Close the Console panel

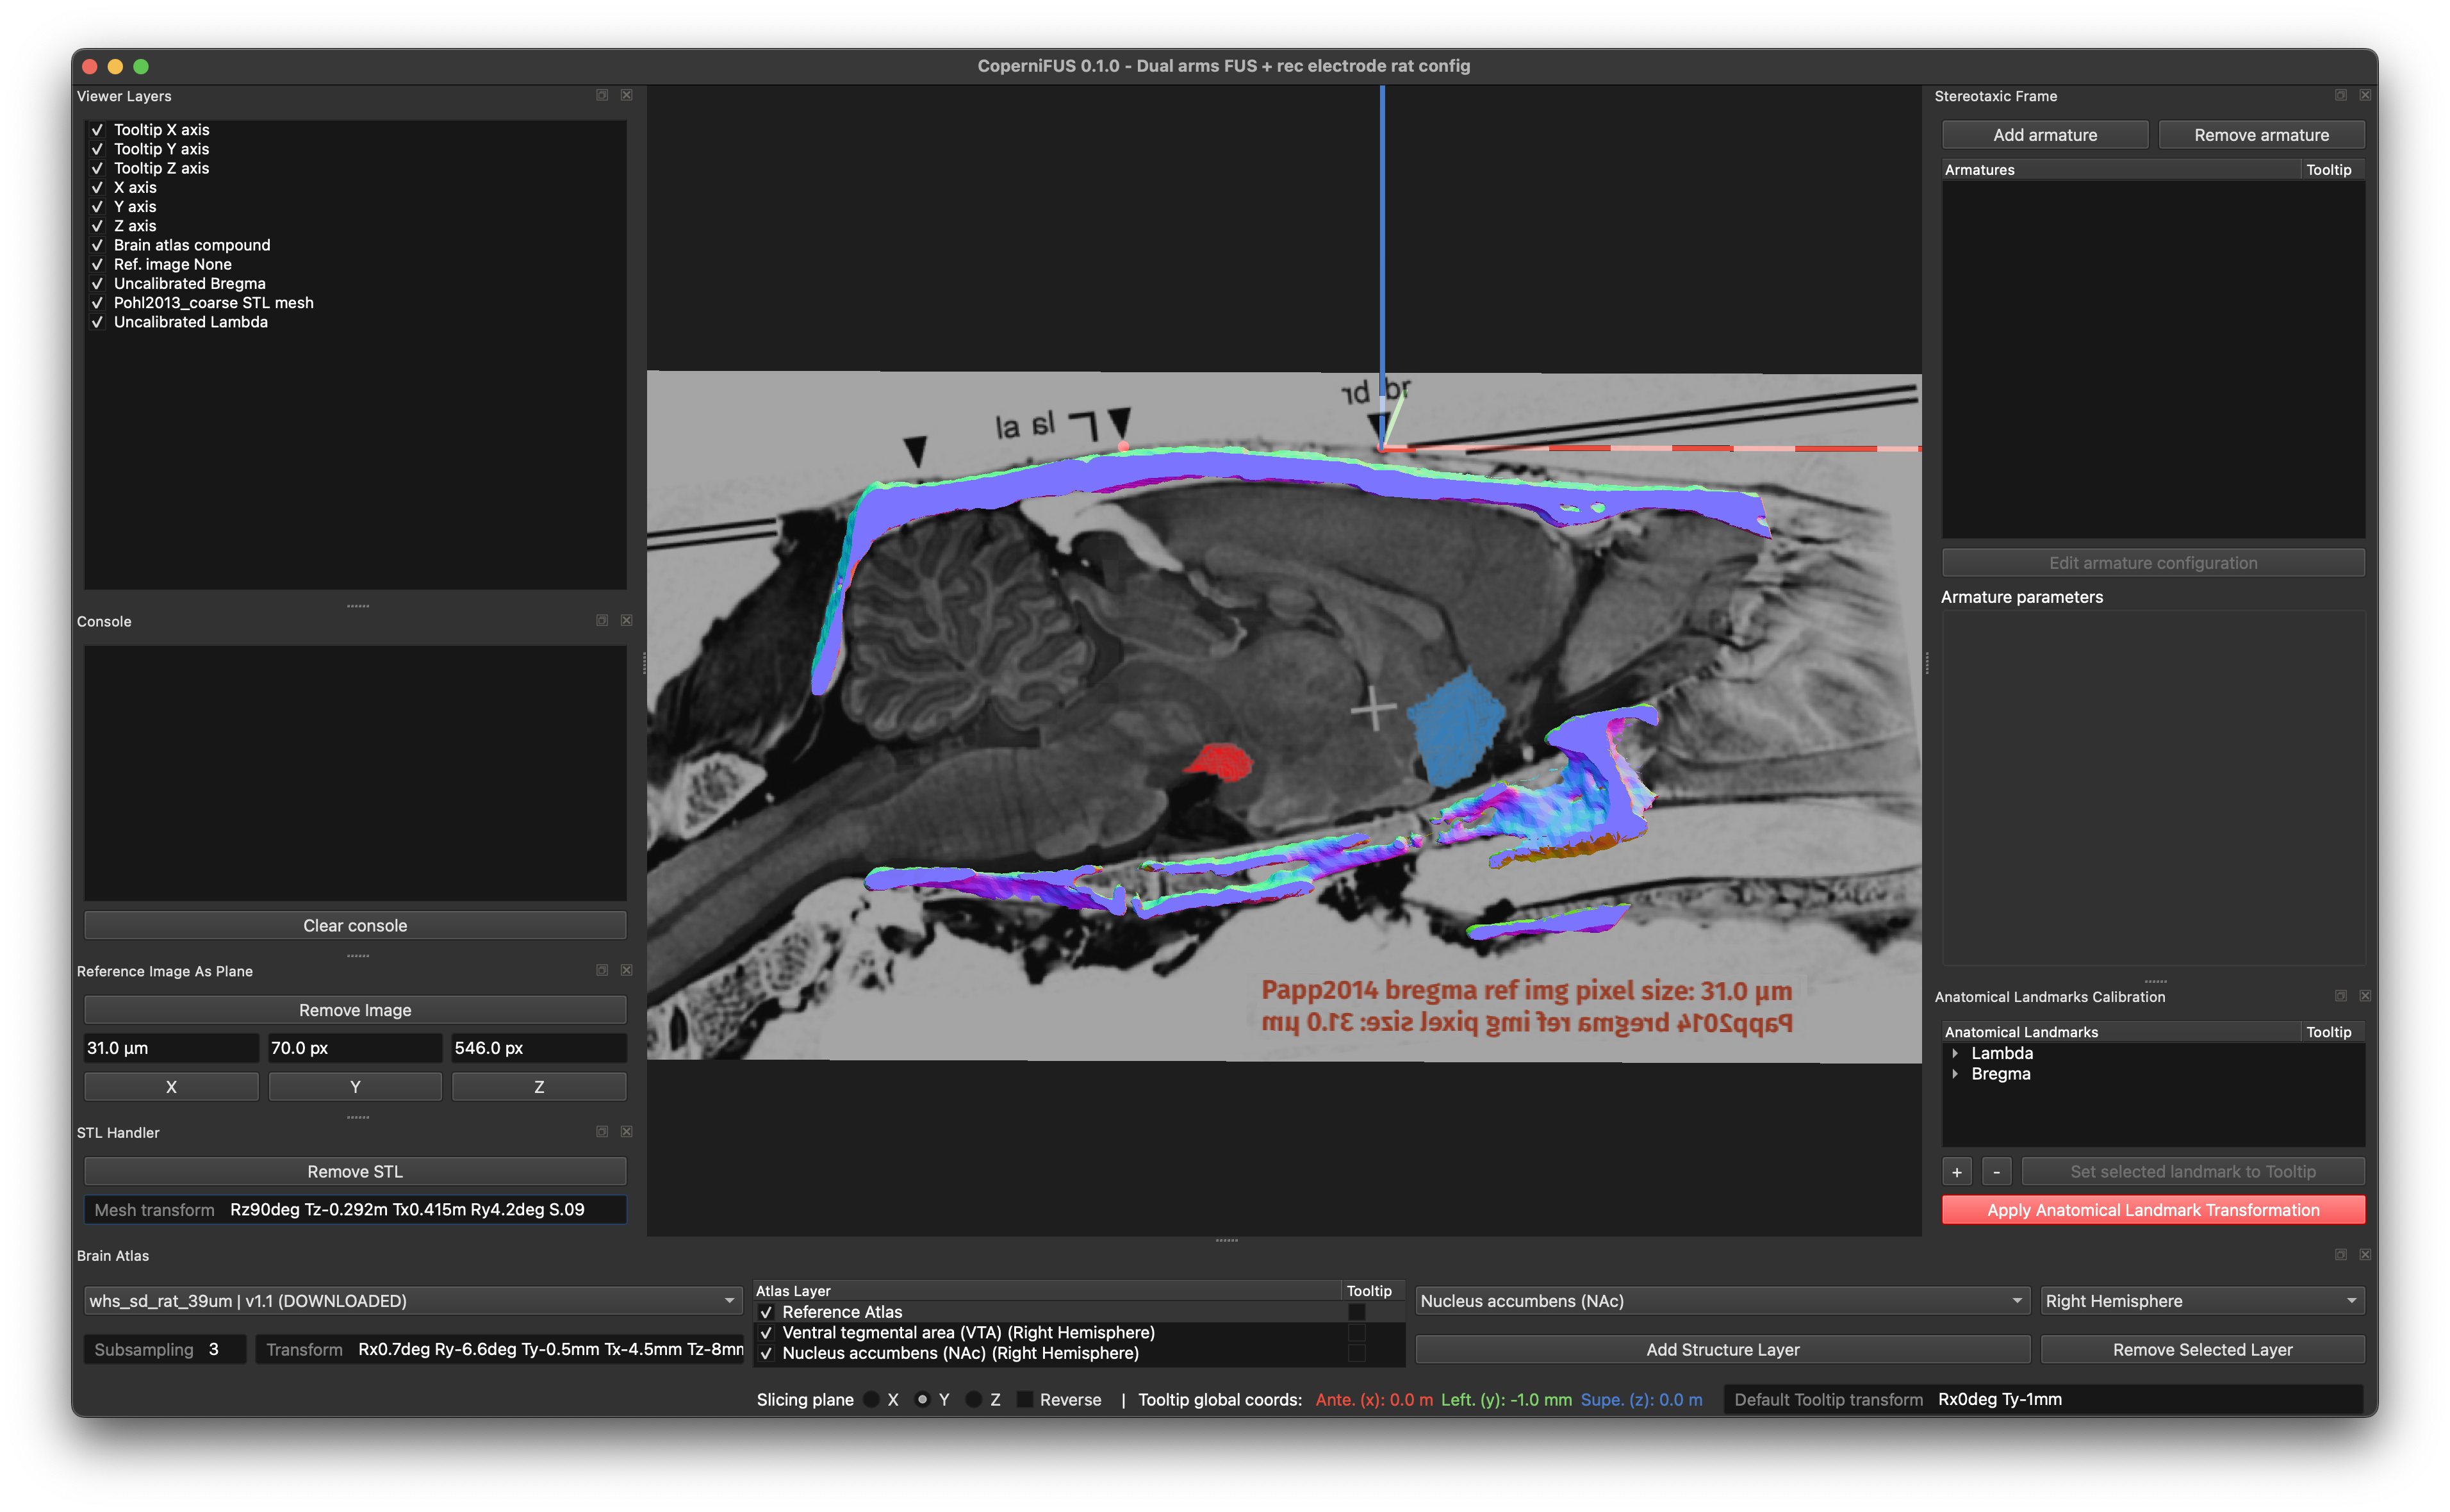626,620
